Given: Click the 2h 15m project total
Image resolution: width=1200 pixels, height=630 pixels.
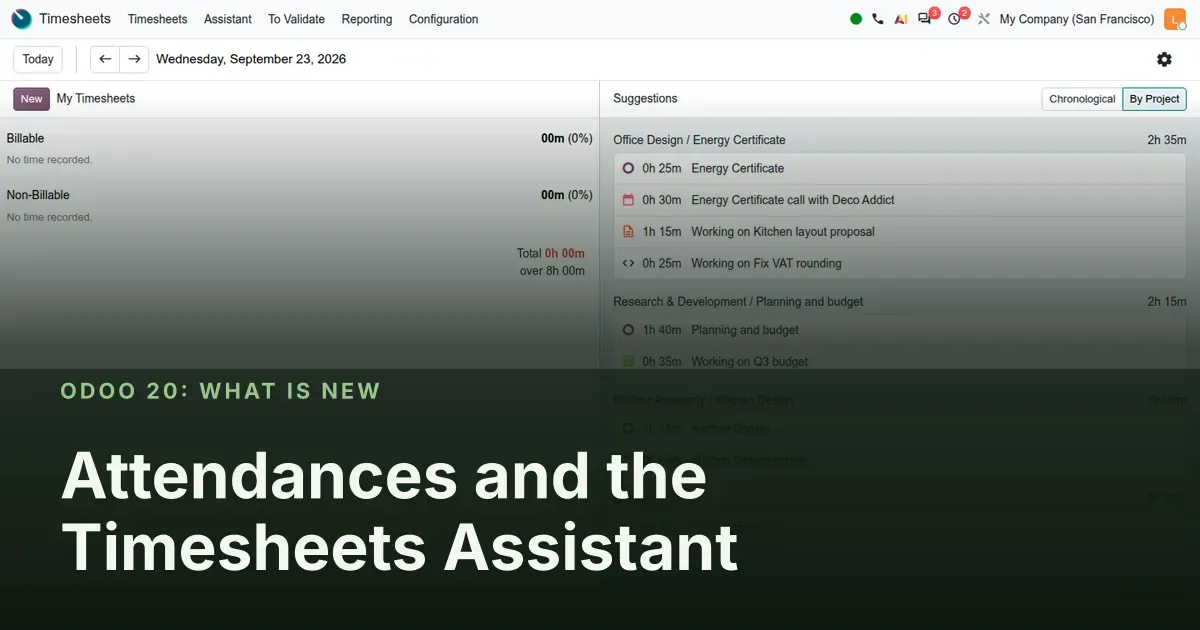Looking at the screenshot, I should point(1167,301).
